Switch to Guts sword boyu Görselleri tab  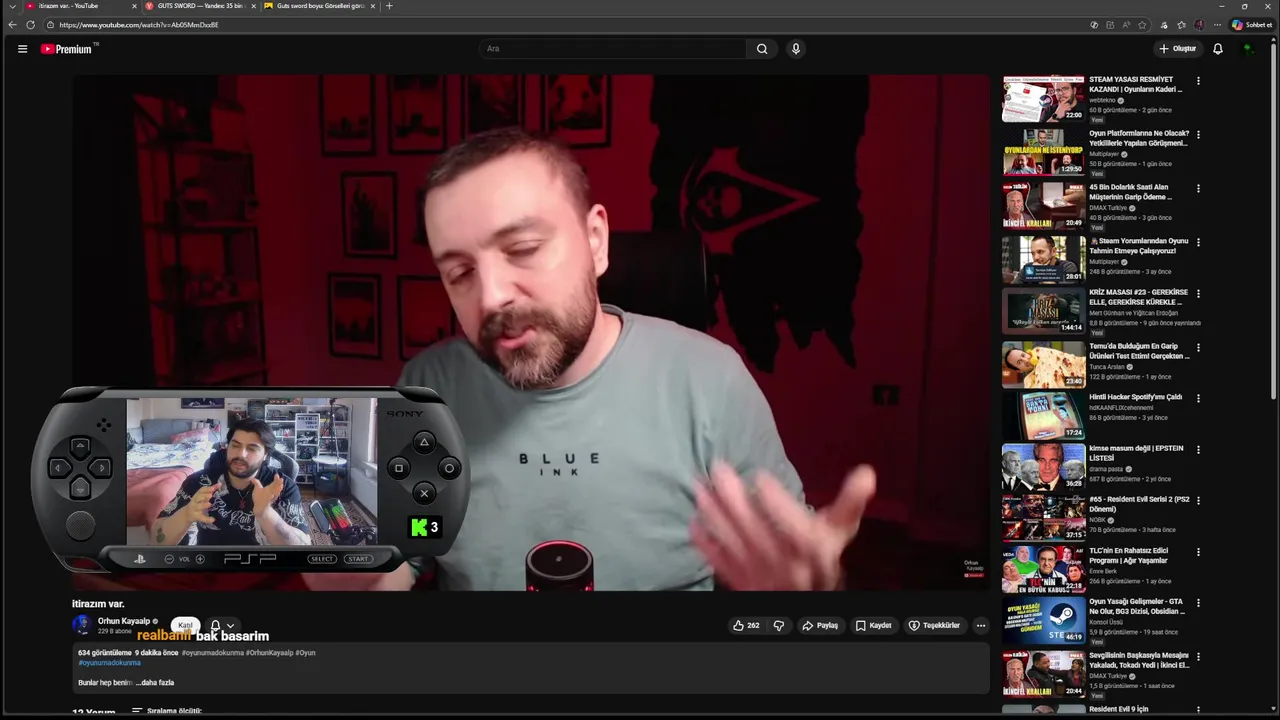pyautogui.click(x=320, y=6)
